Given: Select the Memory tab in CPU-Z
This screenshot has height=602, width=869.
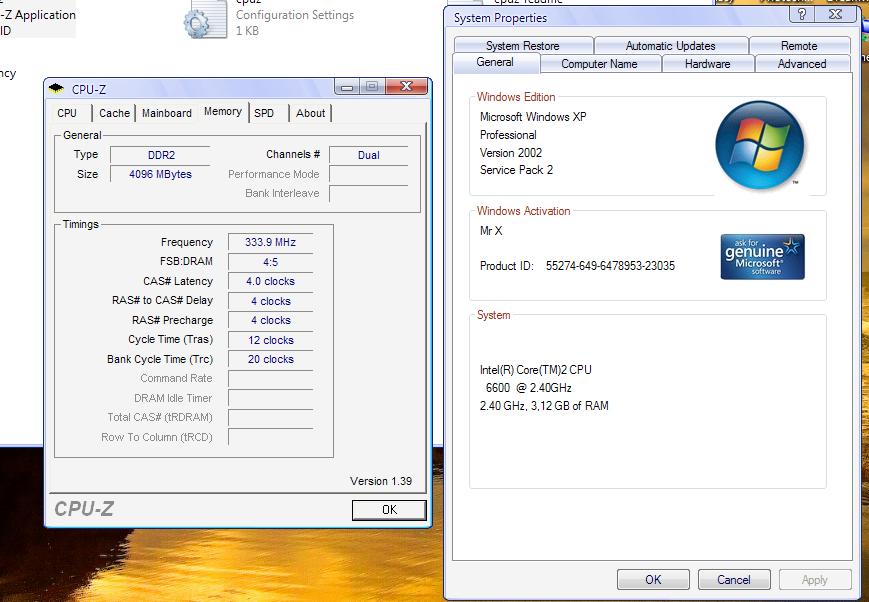Looking at the screenshot, I should pos(223,111).
